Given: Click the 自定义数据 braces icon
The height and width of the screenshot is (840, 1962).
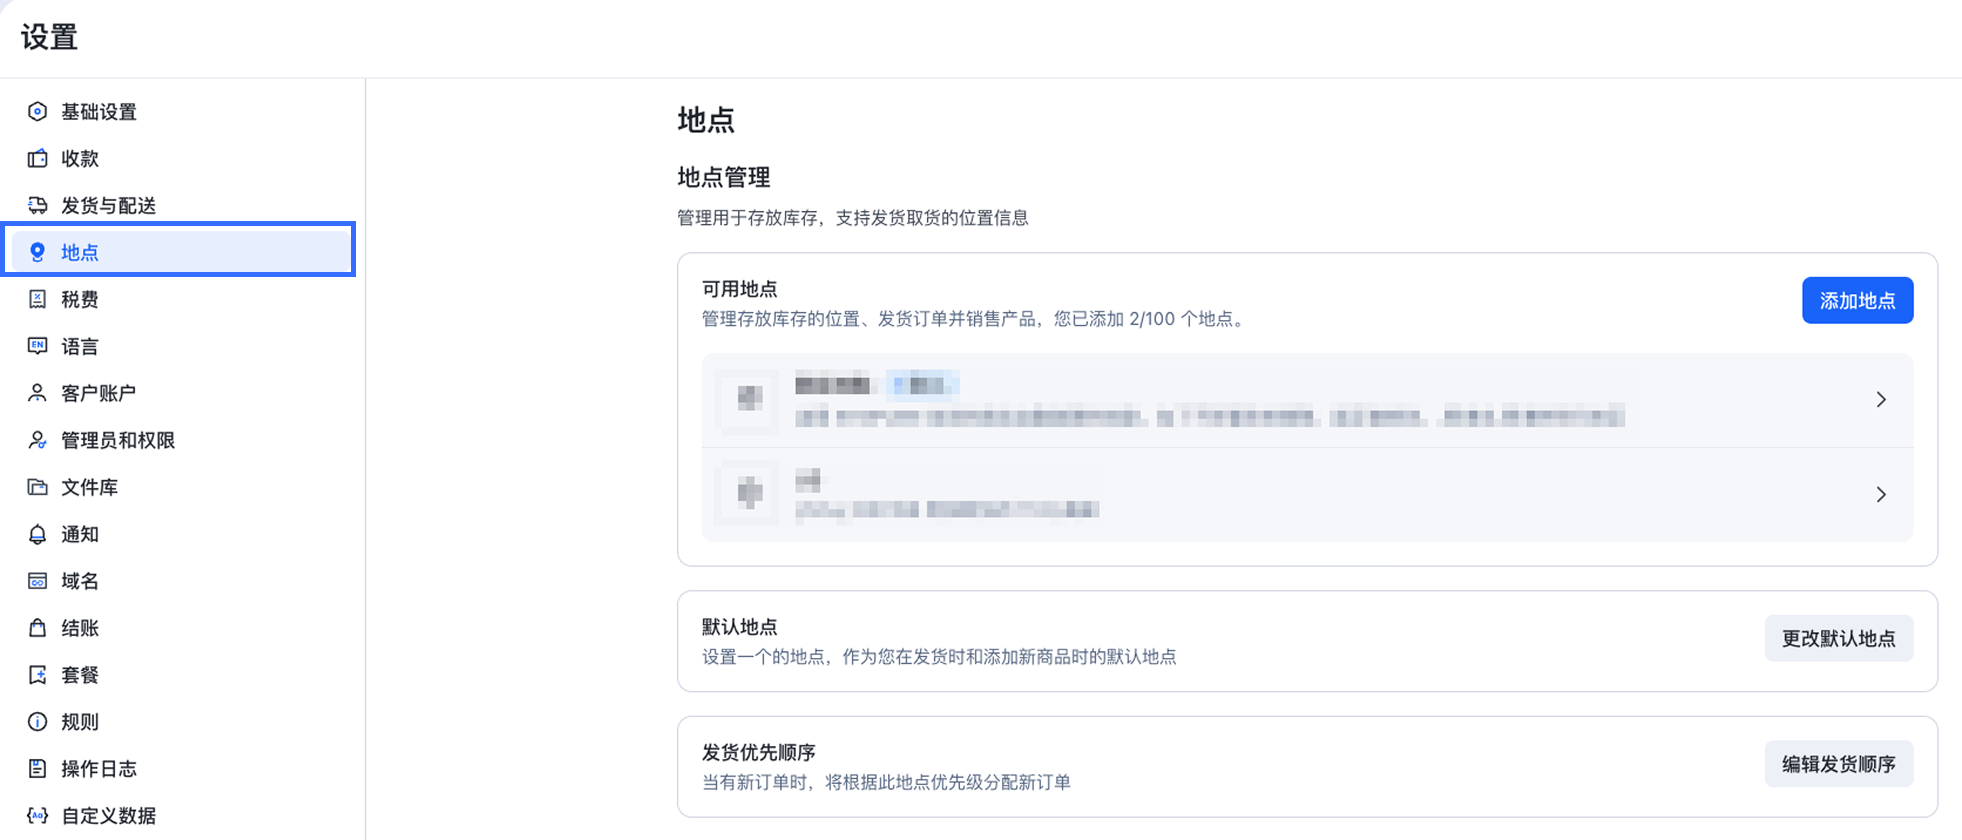Looking at the screenshot, I should (x=37, y=815).
